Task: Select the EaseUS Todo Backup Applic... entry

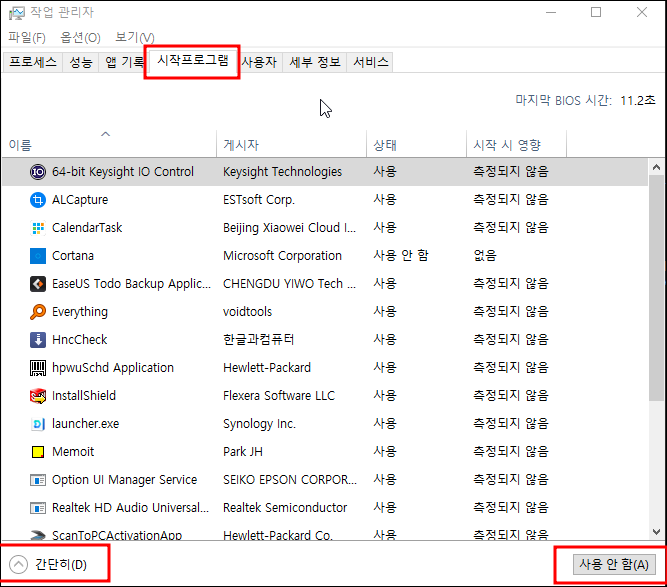Action: click(x=131, y=284)
